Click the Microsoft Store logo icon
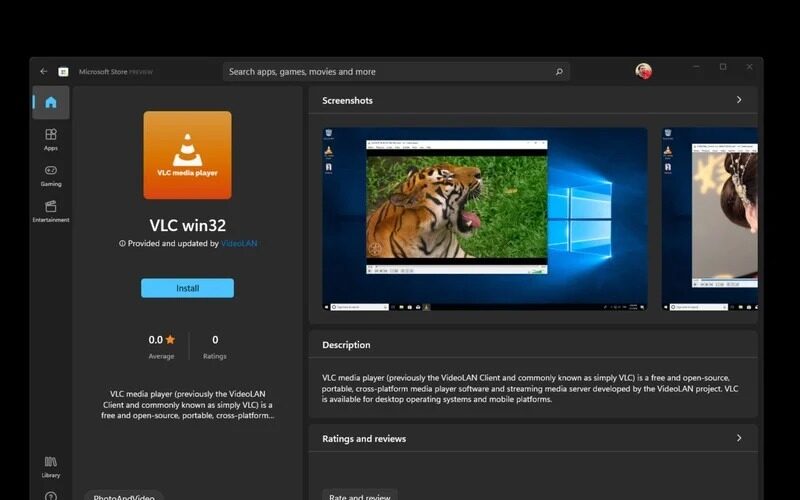Image resolution: width=800 pixels, height=500 pixels. pyautogui.click(x=63, y=71)
